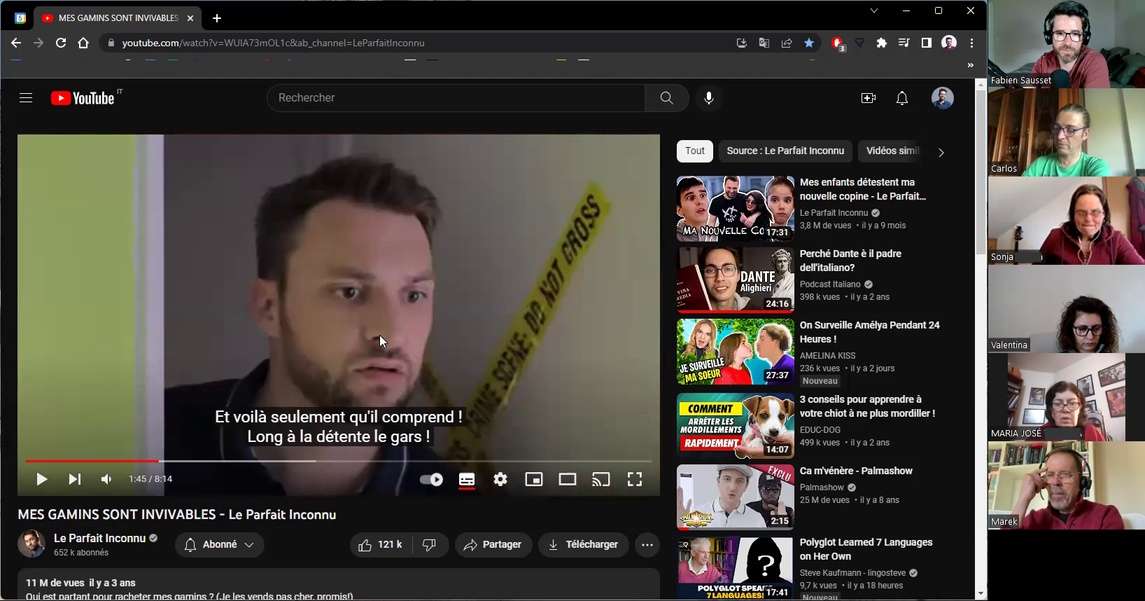
Task: Translate this page from the address bar
Action: click(764, 43)
